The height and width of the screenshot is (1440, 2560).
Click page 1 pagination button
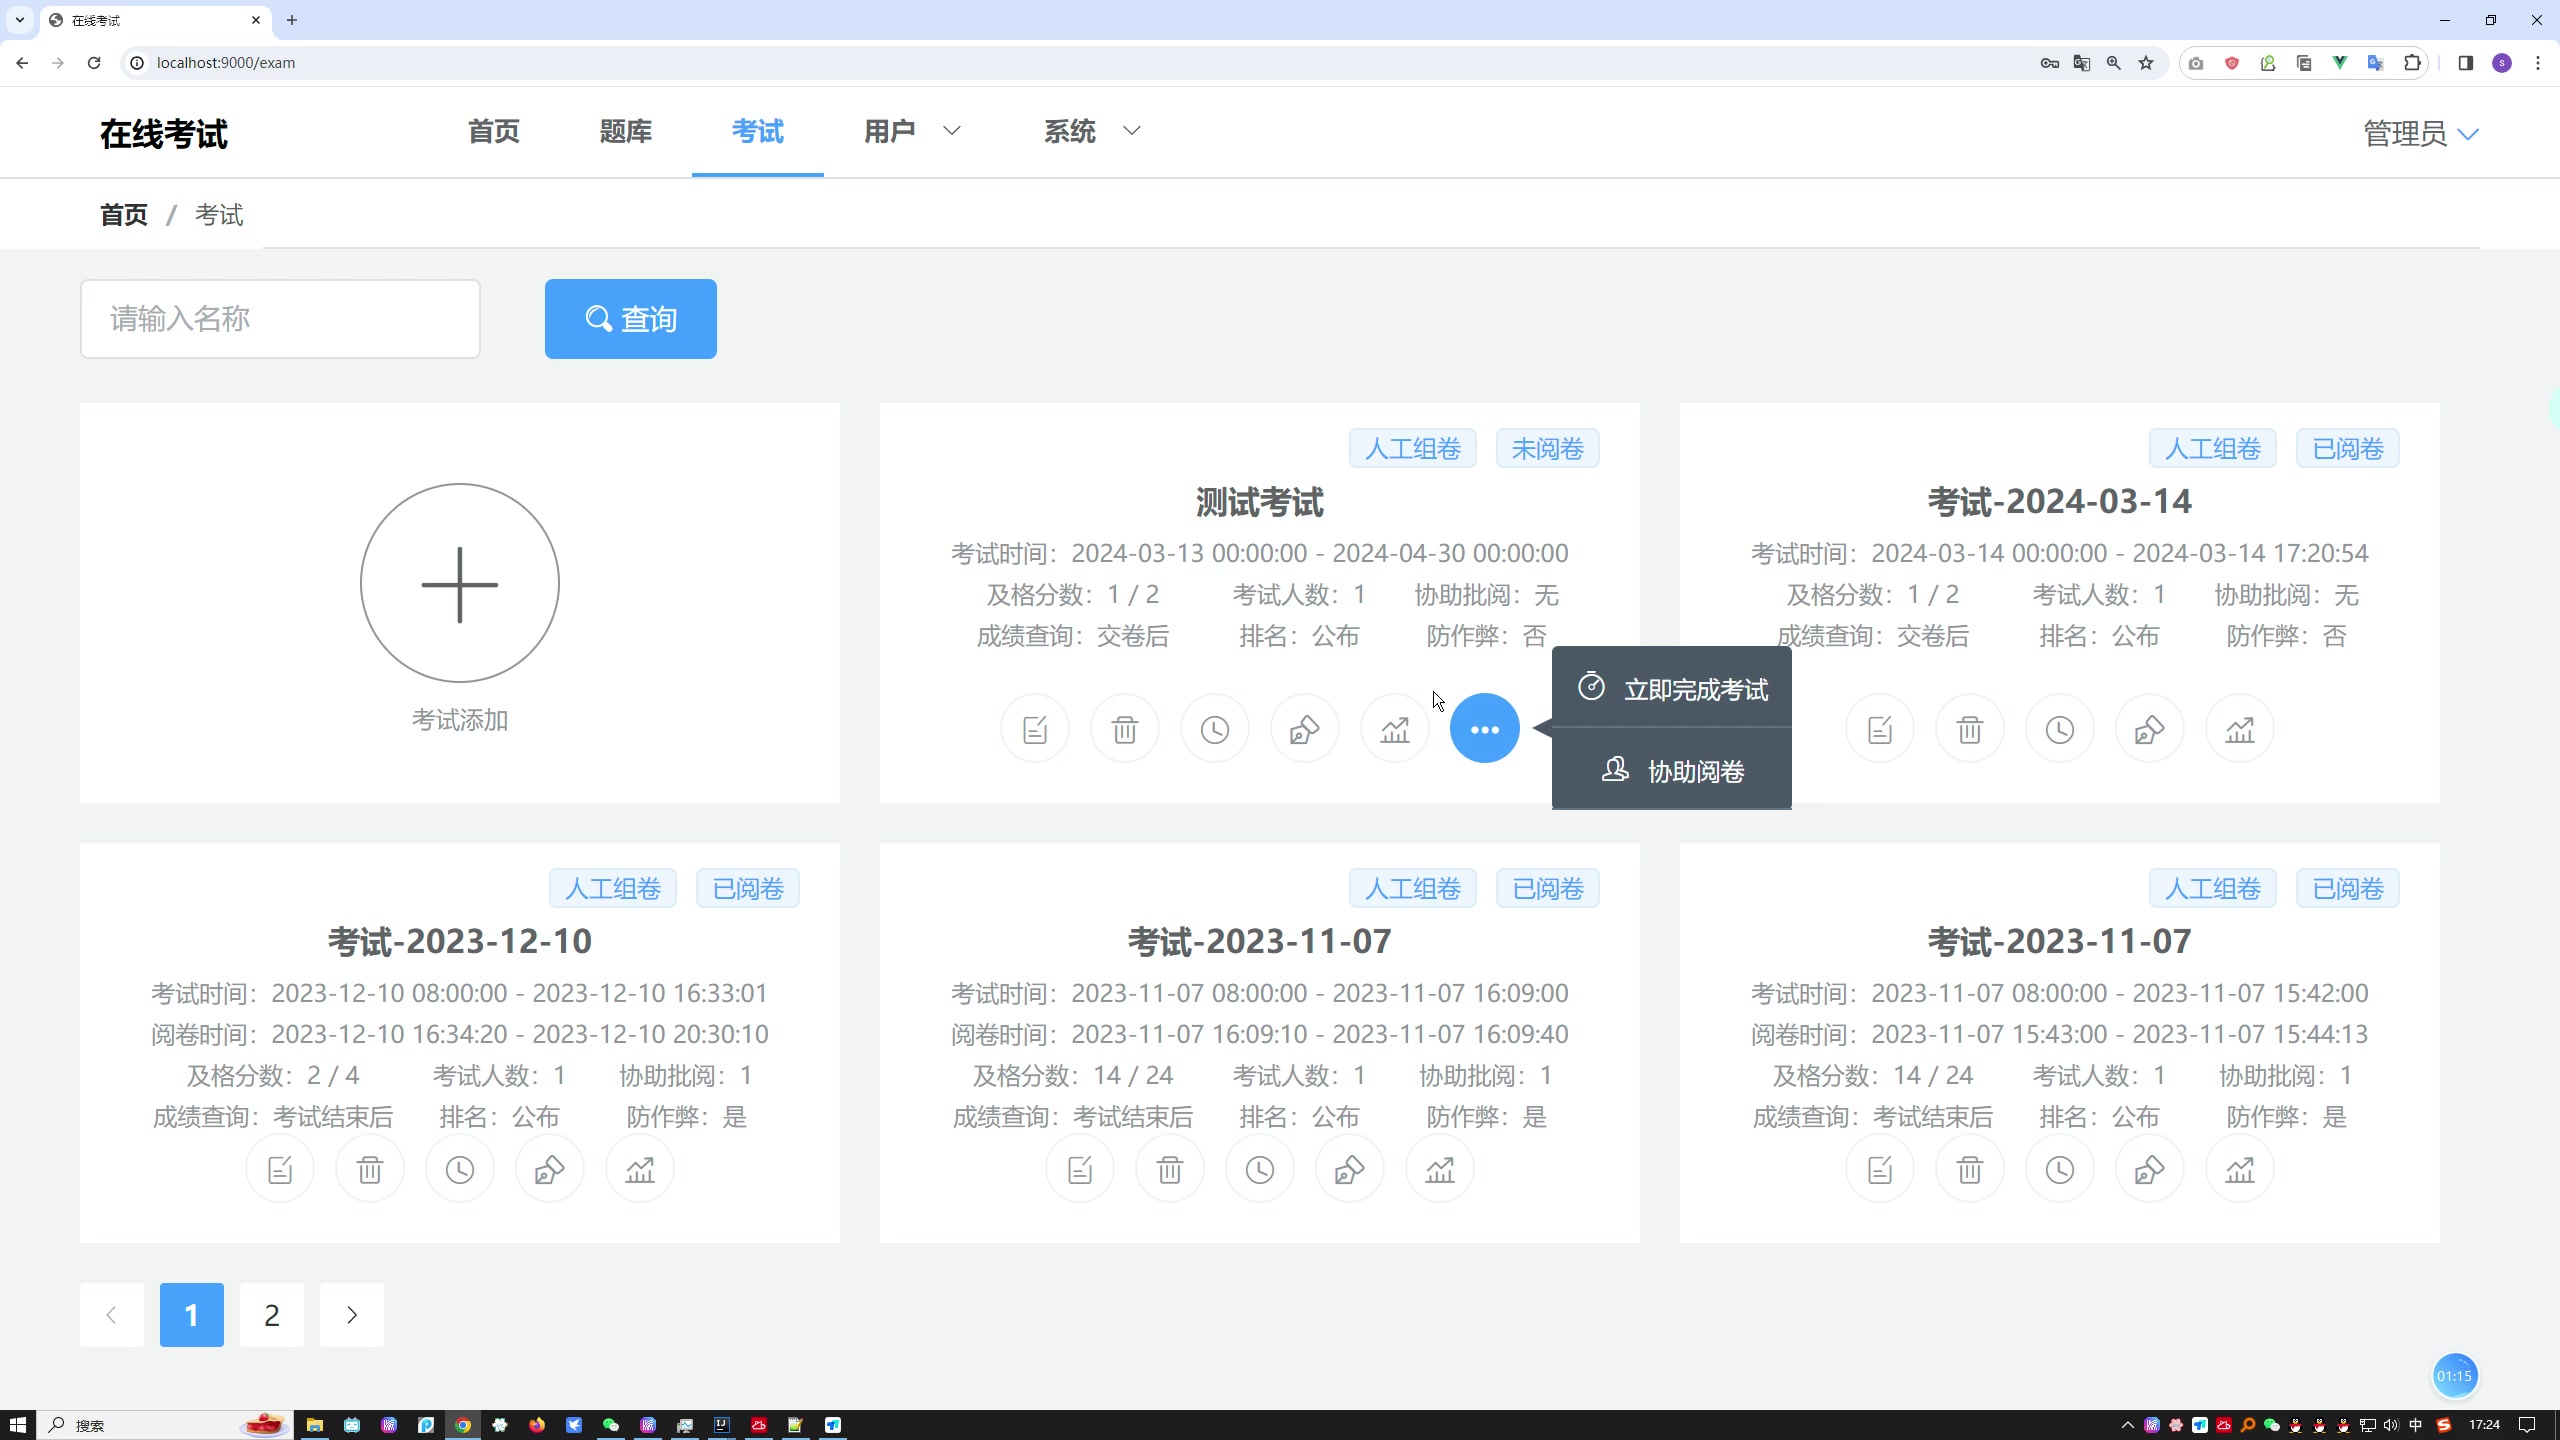pos(192,1315)
